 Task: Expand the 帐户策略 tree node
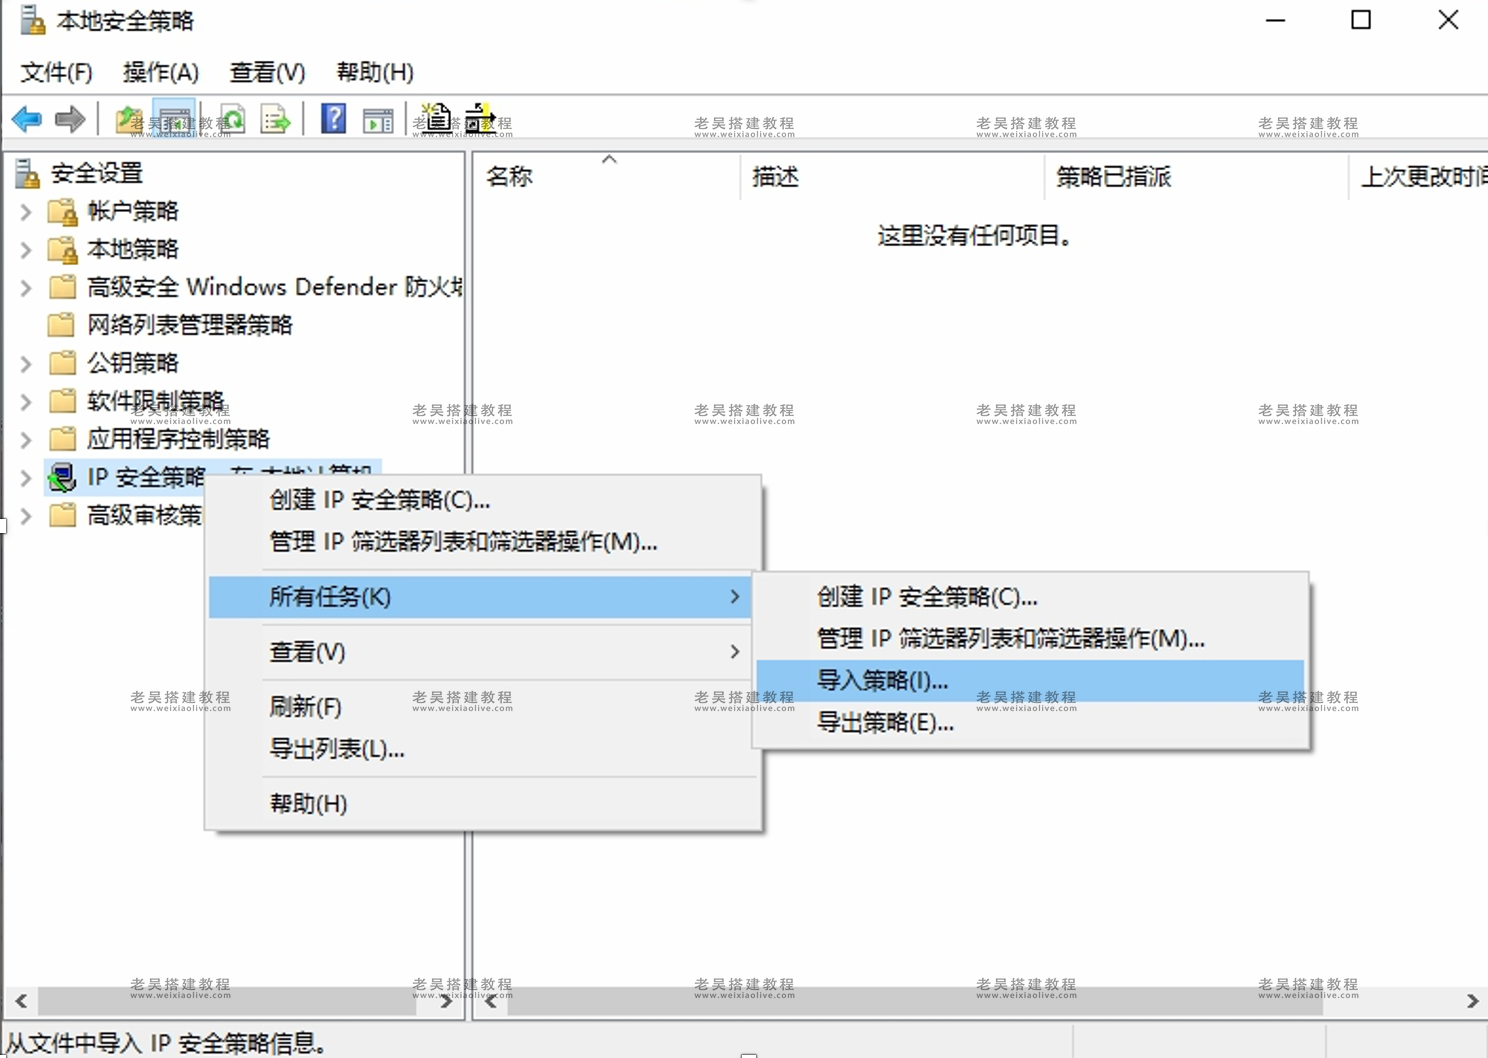(x=24, y=211)
